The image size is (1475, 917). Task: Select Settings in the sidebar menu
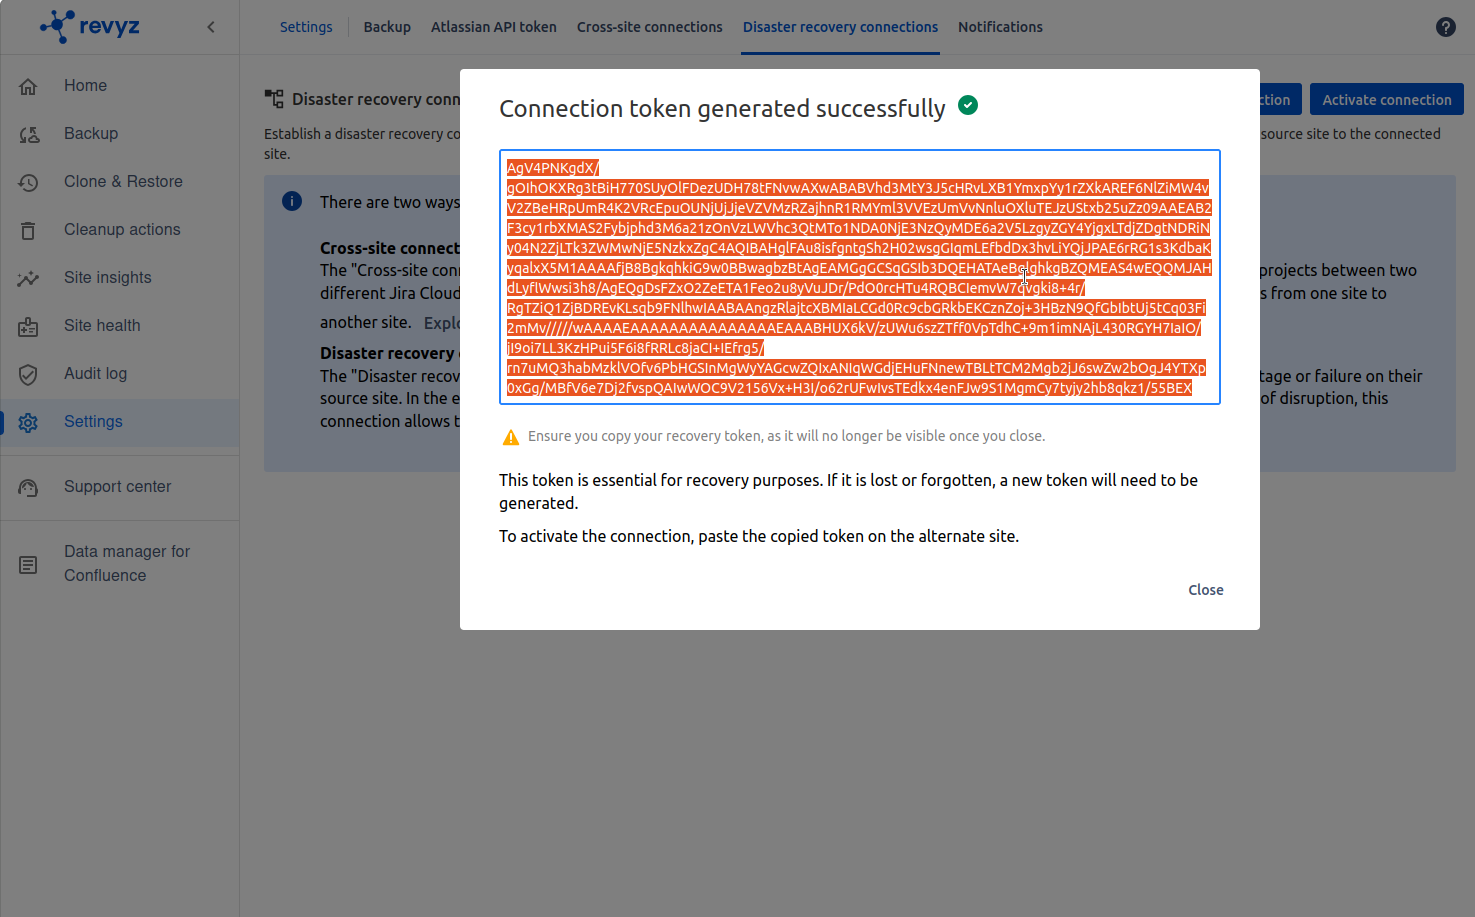pos(93,422)
